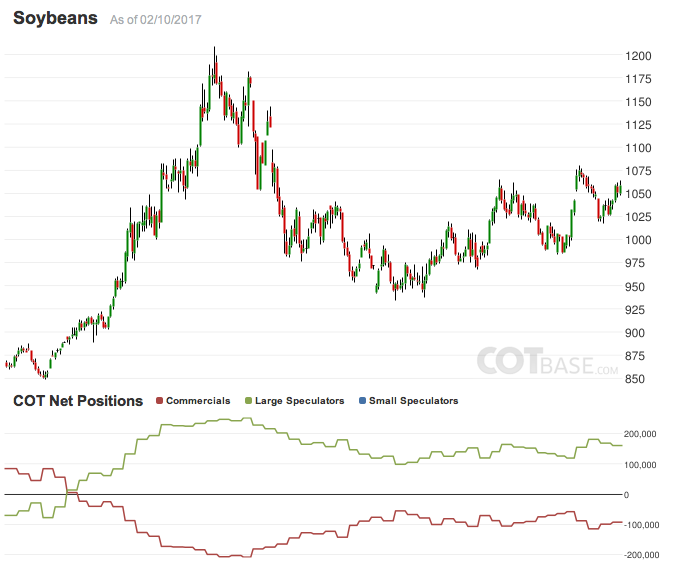Screen dimensions: 684x564
Task: Click the 'As of 02/10/2017' date text
Action: 156,20
